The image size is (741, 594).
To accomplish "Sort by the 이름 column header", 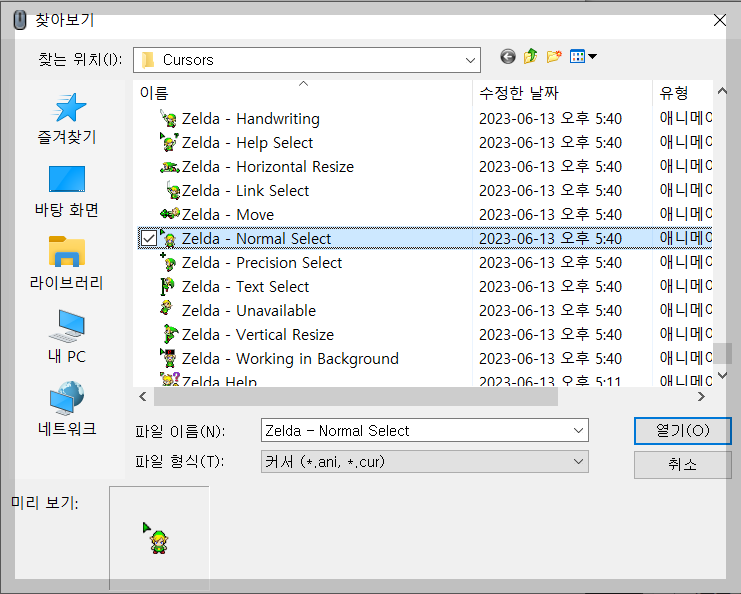I will pyautogui.click(x=303, y=93).
